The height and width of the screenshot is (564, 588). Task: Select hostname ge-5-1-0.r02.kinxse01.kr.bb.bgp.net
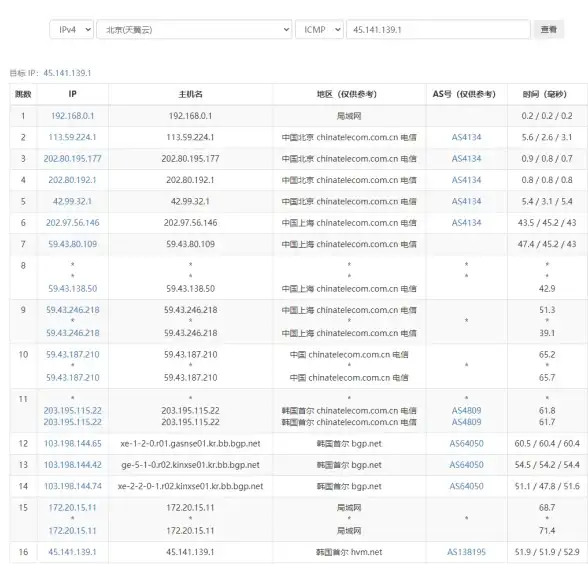190,465
